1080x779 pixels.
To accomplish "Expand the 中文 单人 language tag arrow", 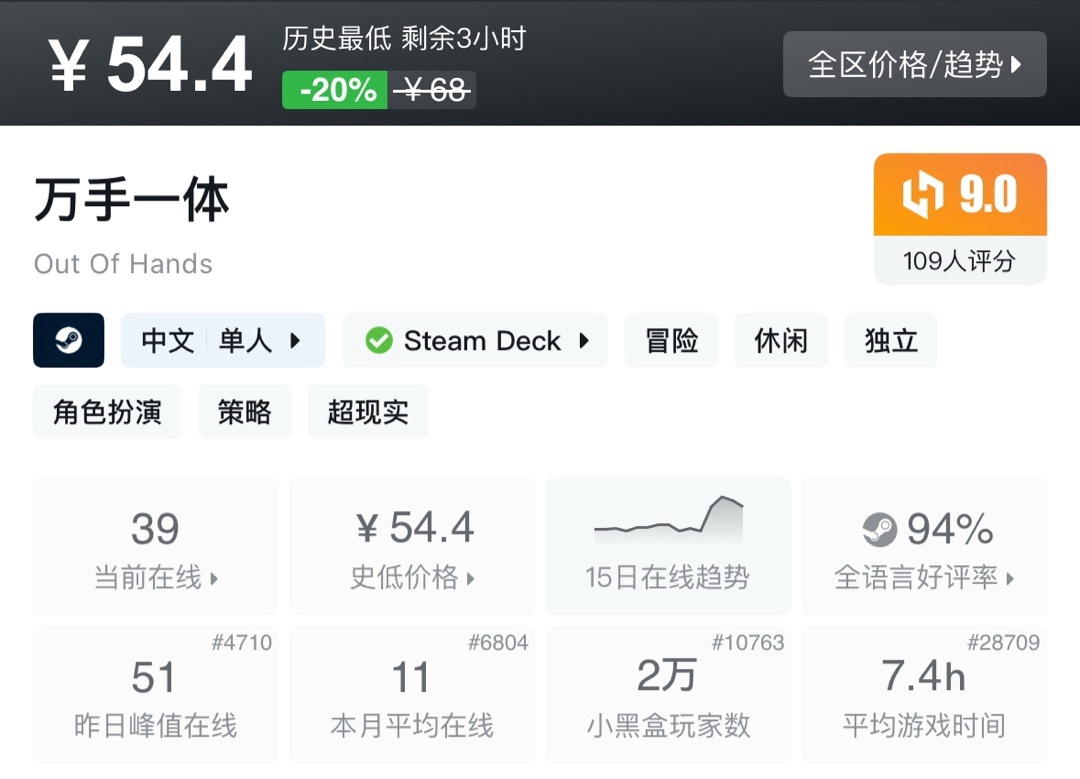I will (x=295, y=341).
